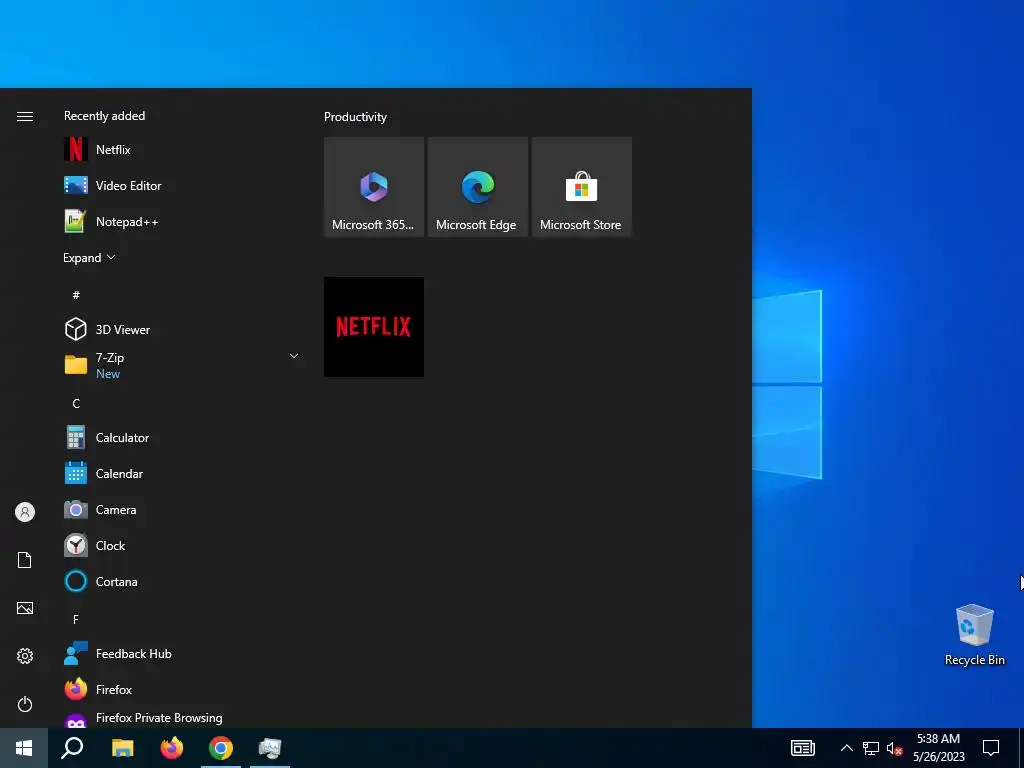This screenshot has height=768, width=1024.
Task: Open Netflix from Recently added list
Action: tap(181, 150)
